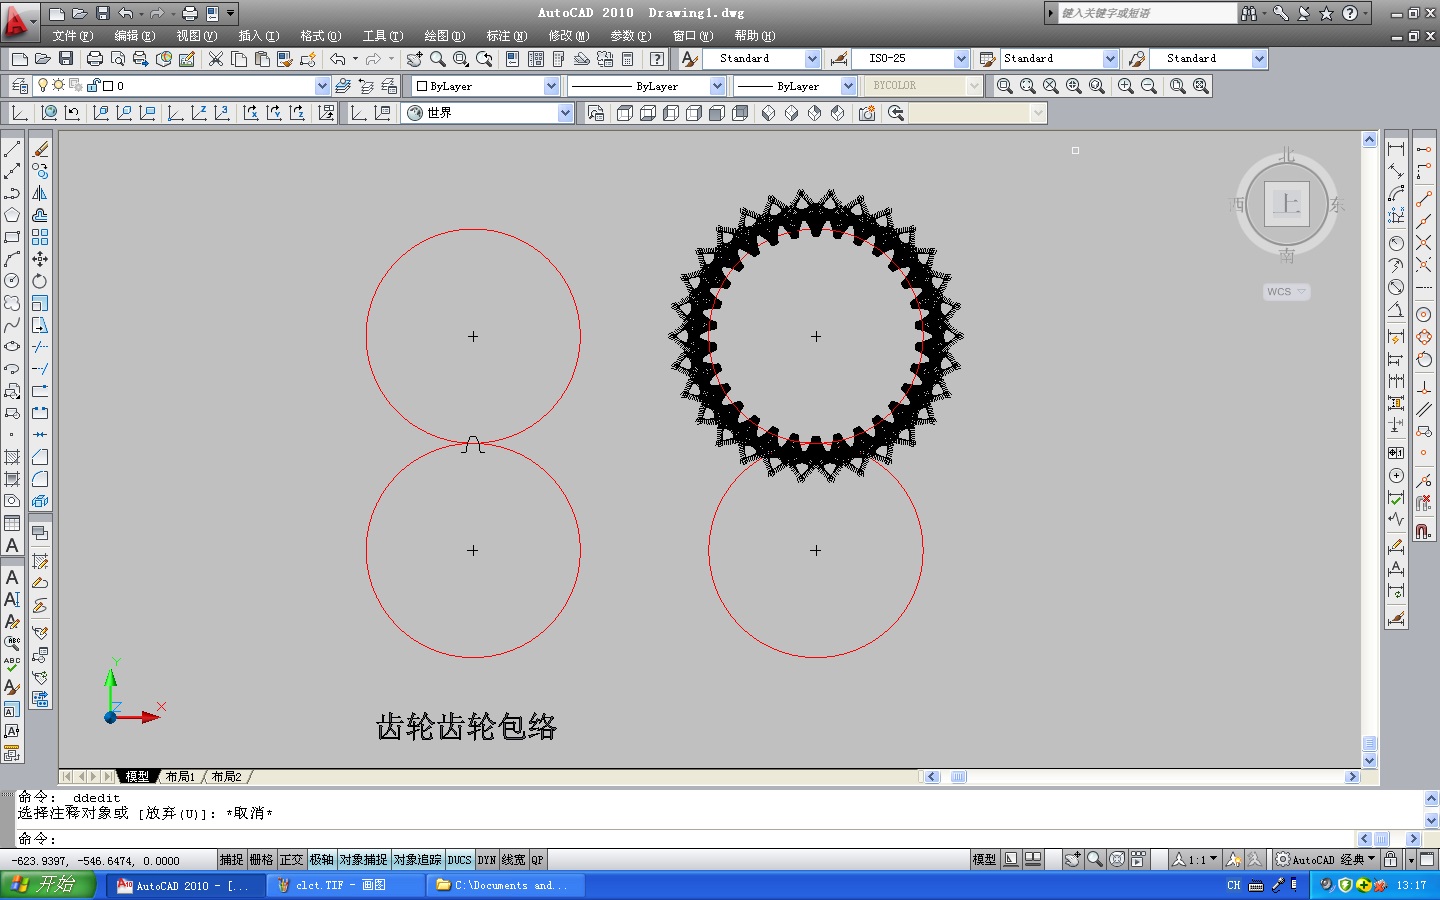The height and width of the screenshot is (900, 1440).
Task: Select the Multiline Text A tool
Action: (x=12, y=545)
